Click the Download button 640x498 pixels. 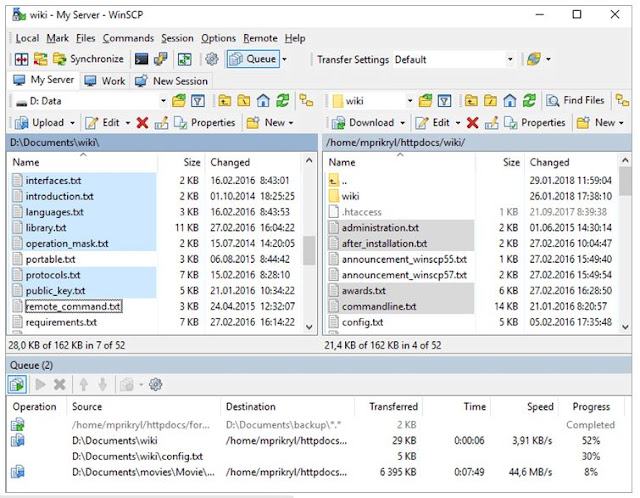(363, 122)
